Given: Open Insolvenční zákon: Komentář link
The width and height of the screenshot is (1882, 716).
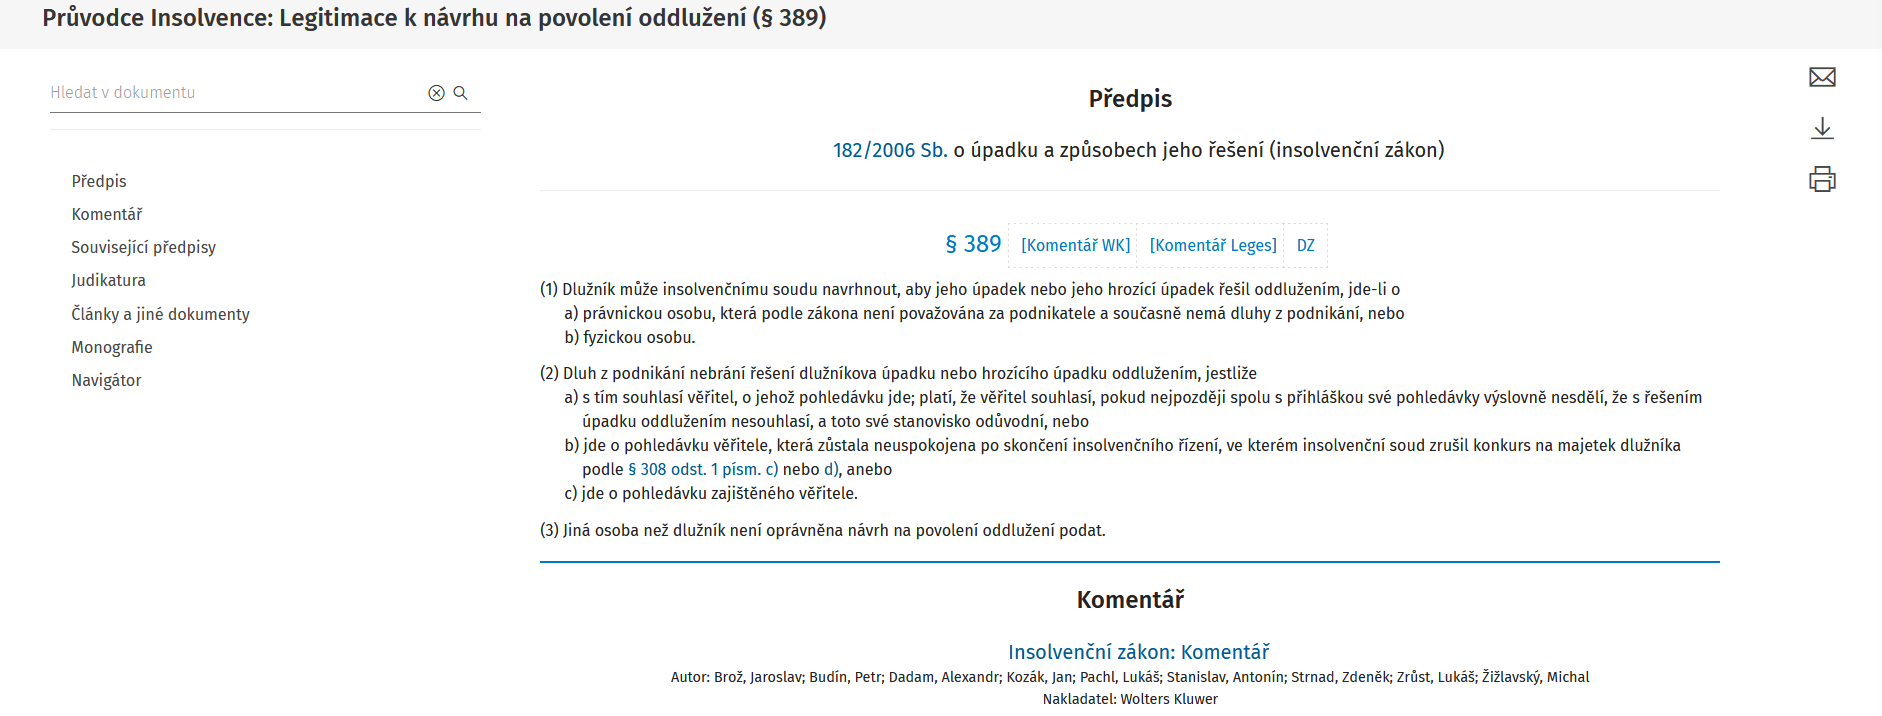Looking at the screenshot, I should click(1138, 652).
